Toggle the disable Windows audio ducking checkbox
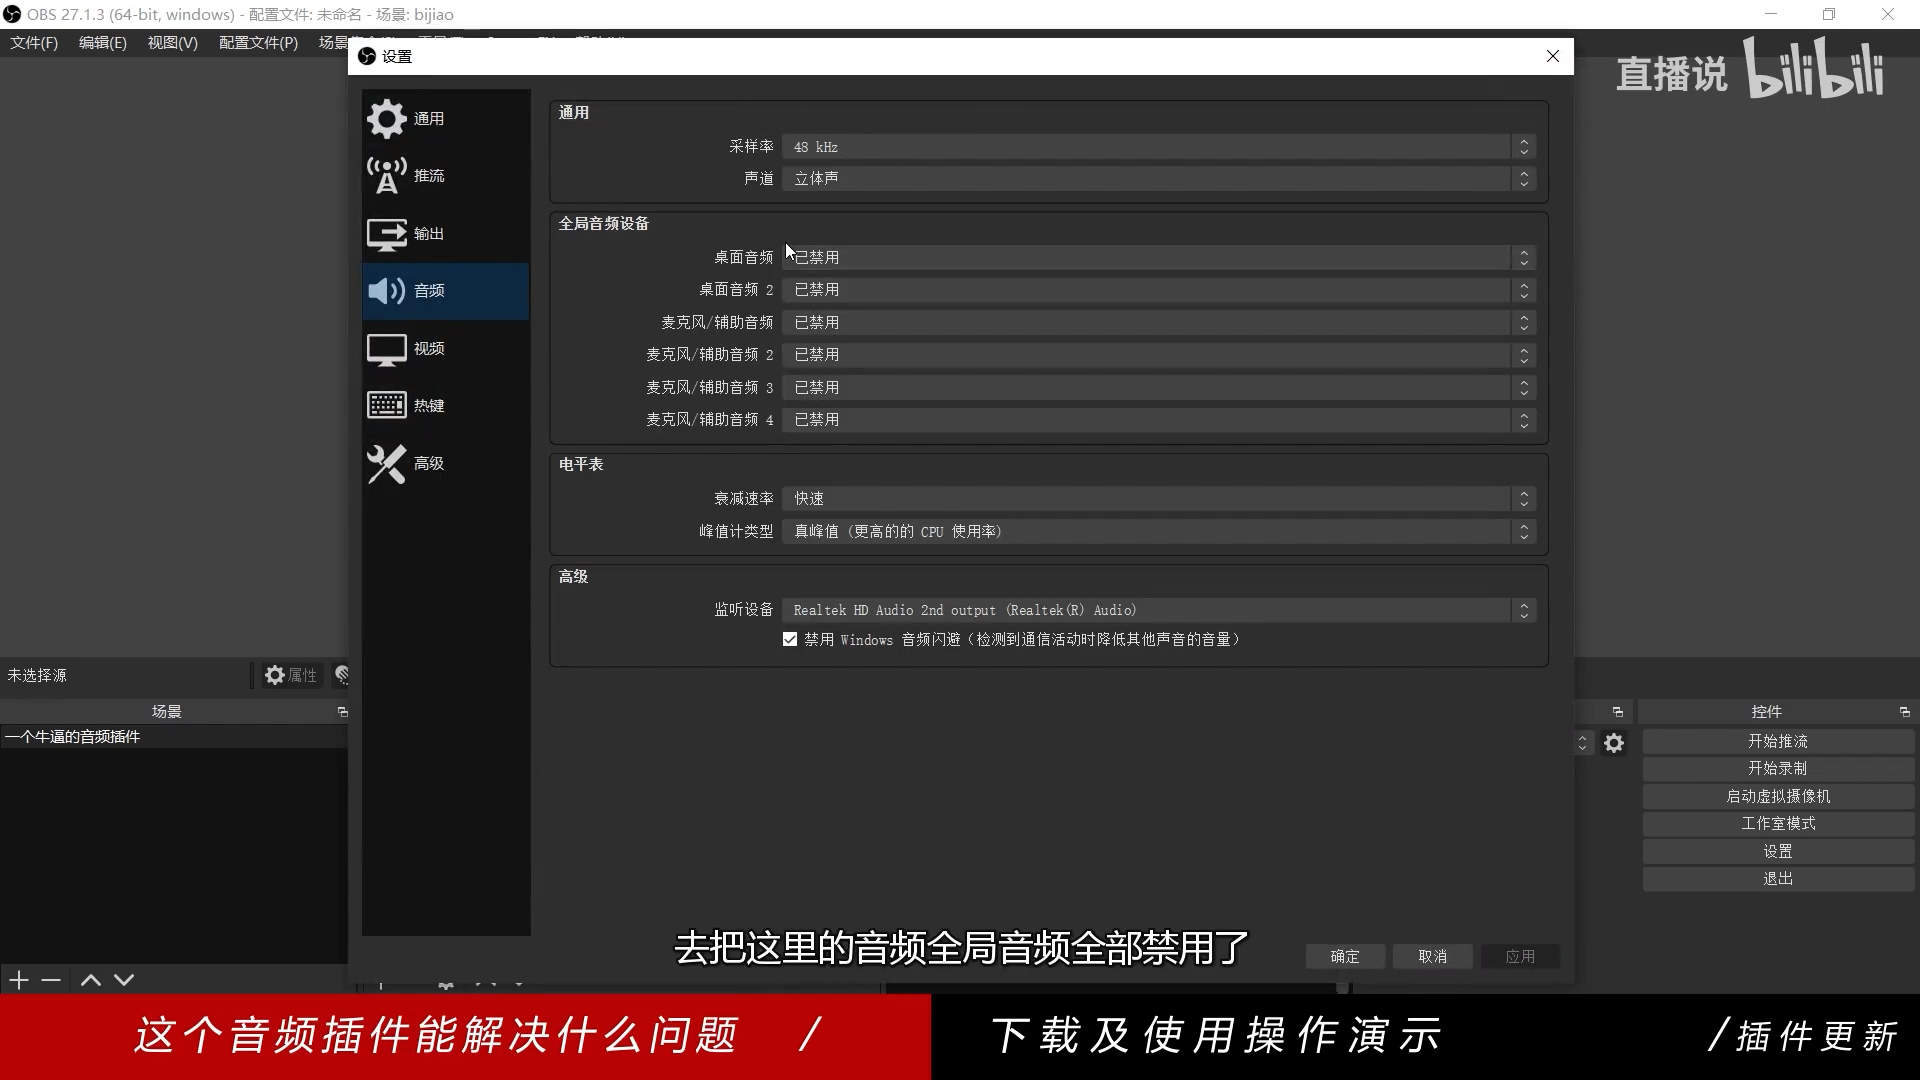Viewport: 1920px width, 1080px height. [790, 640]
